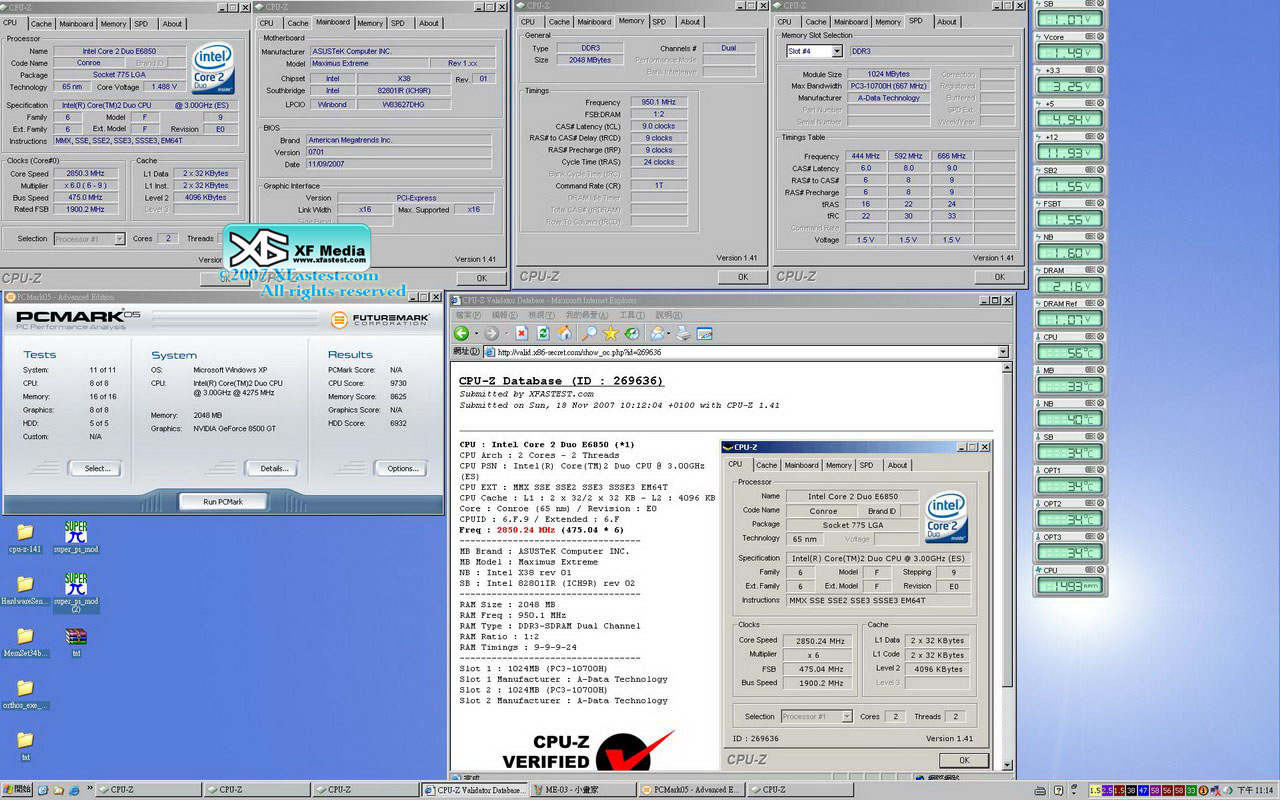This screenshot has height=800, width=1280.
Task: Open the Help (說明) menu in Internet Explorer
Action: pos(669,315)
